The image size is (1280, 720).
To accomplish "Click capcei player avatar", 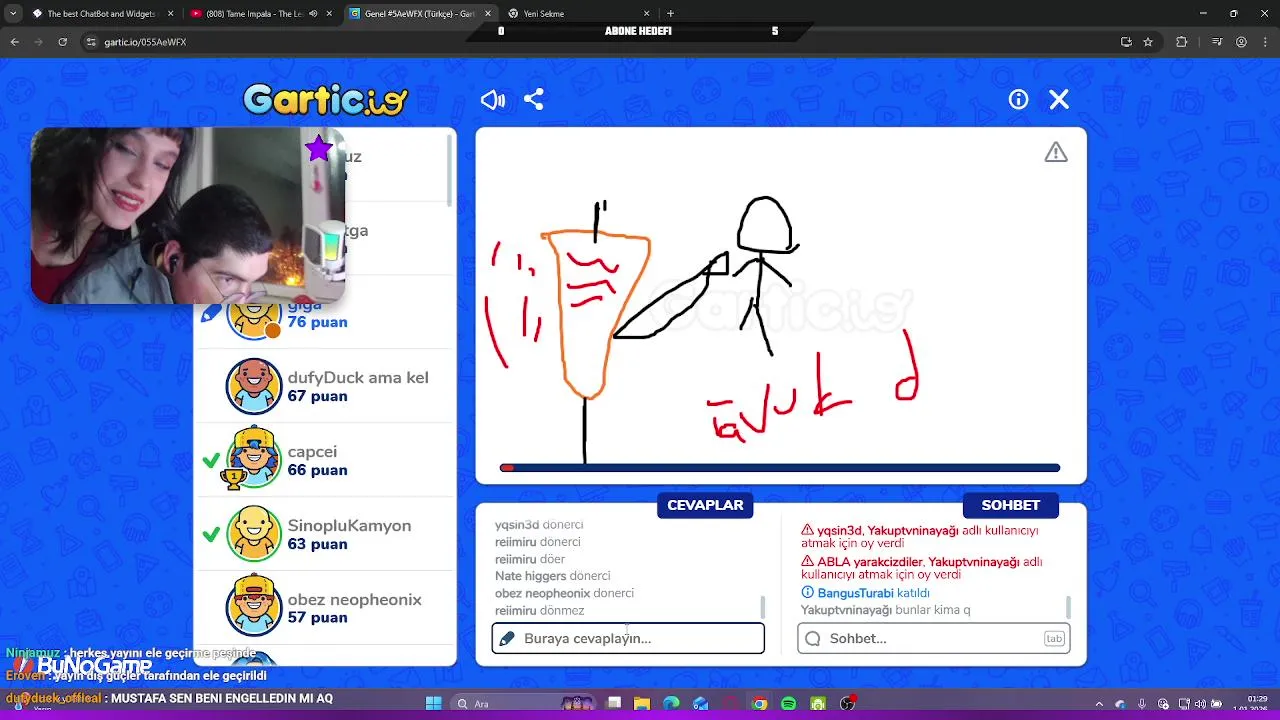I will pos(254,460).
